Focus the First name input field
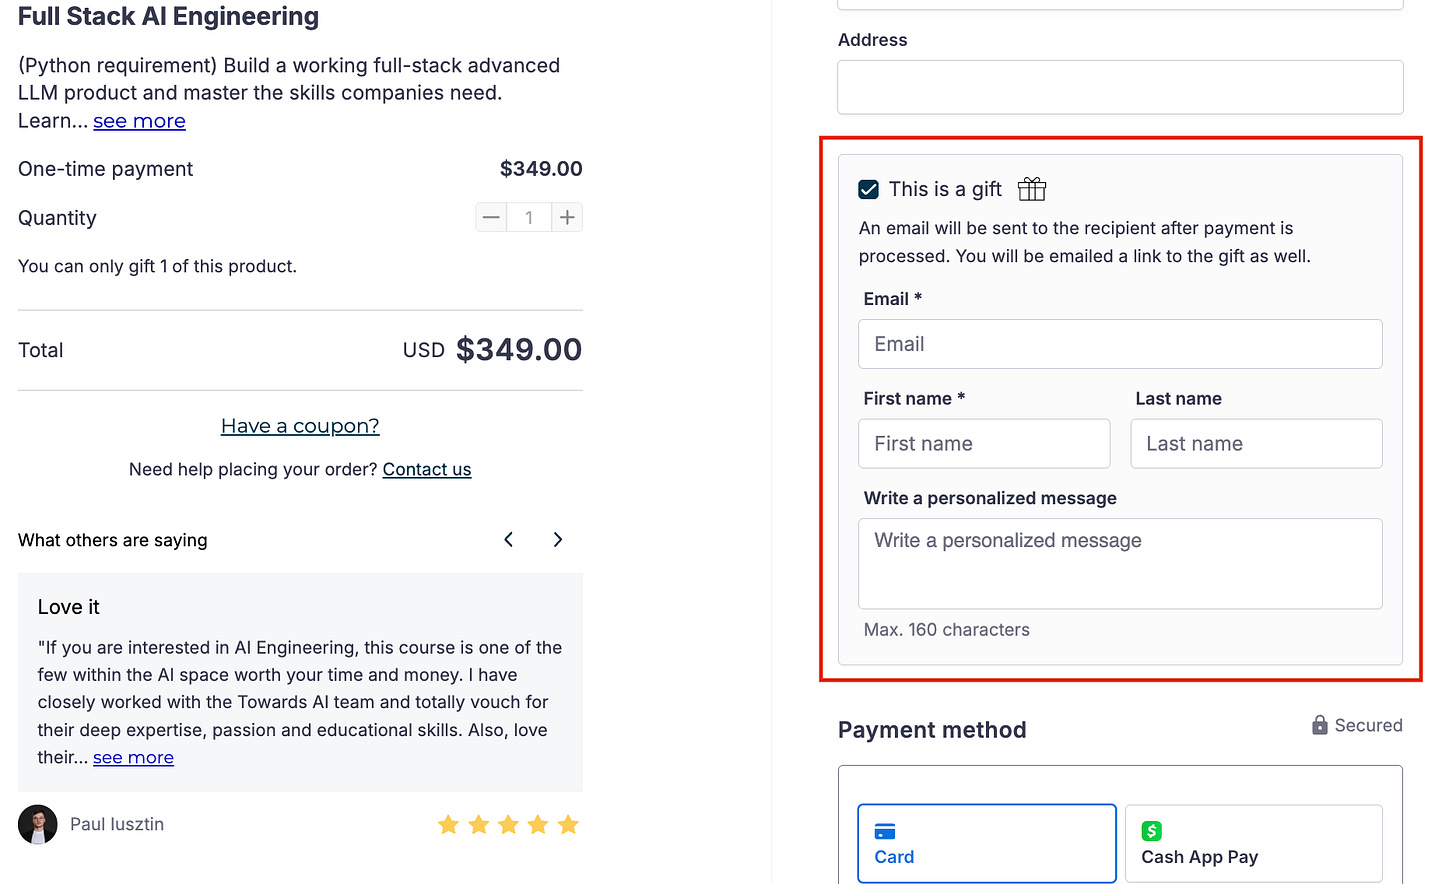Viewport: 1456px width, 884px height. (984, 444)
